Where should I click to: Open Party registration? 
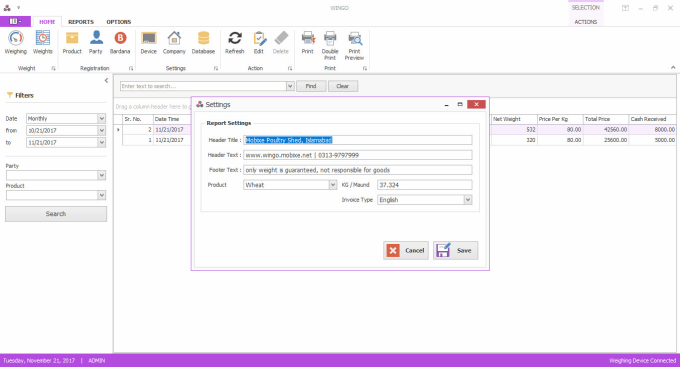pyautogui.click(x=96, y=43)
